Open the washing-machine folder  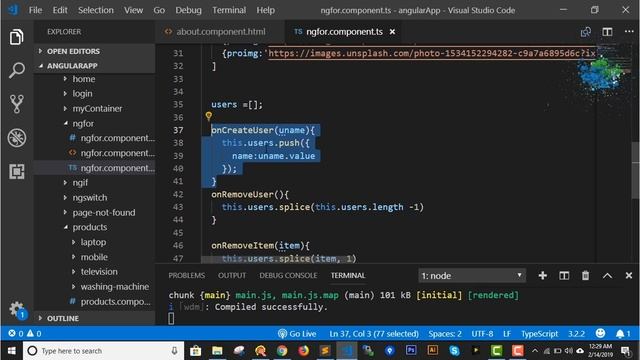click(x=115, y=287)
